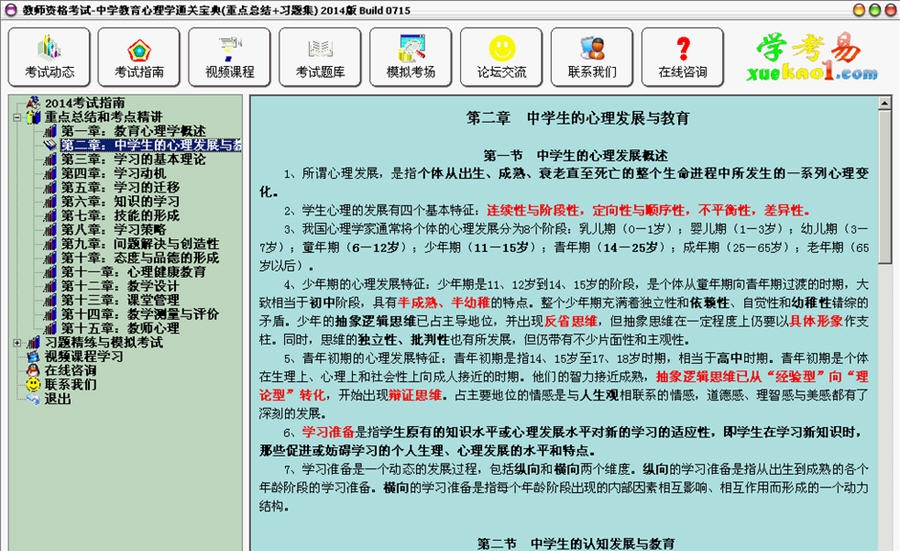Open 在线咨询 in the tree
The width and height of the screenshot is (900, 551).
71,370
